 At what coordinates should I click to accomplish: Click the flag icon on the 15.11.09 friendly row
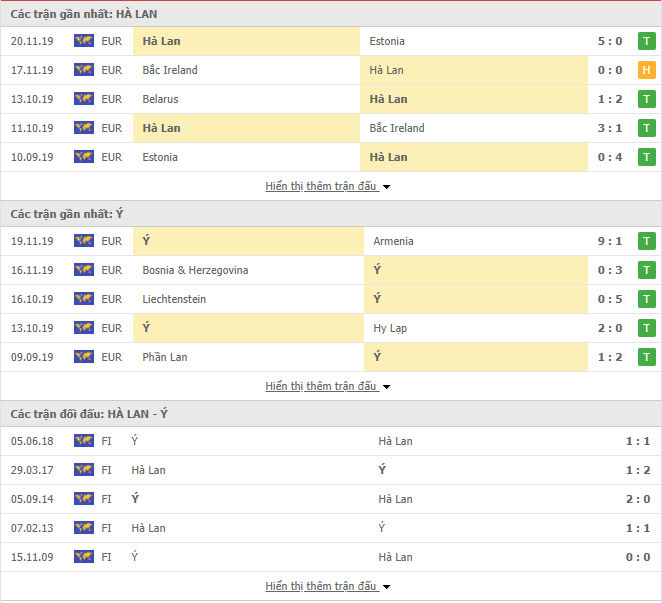coord(84,557)
